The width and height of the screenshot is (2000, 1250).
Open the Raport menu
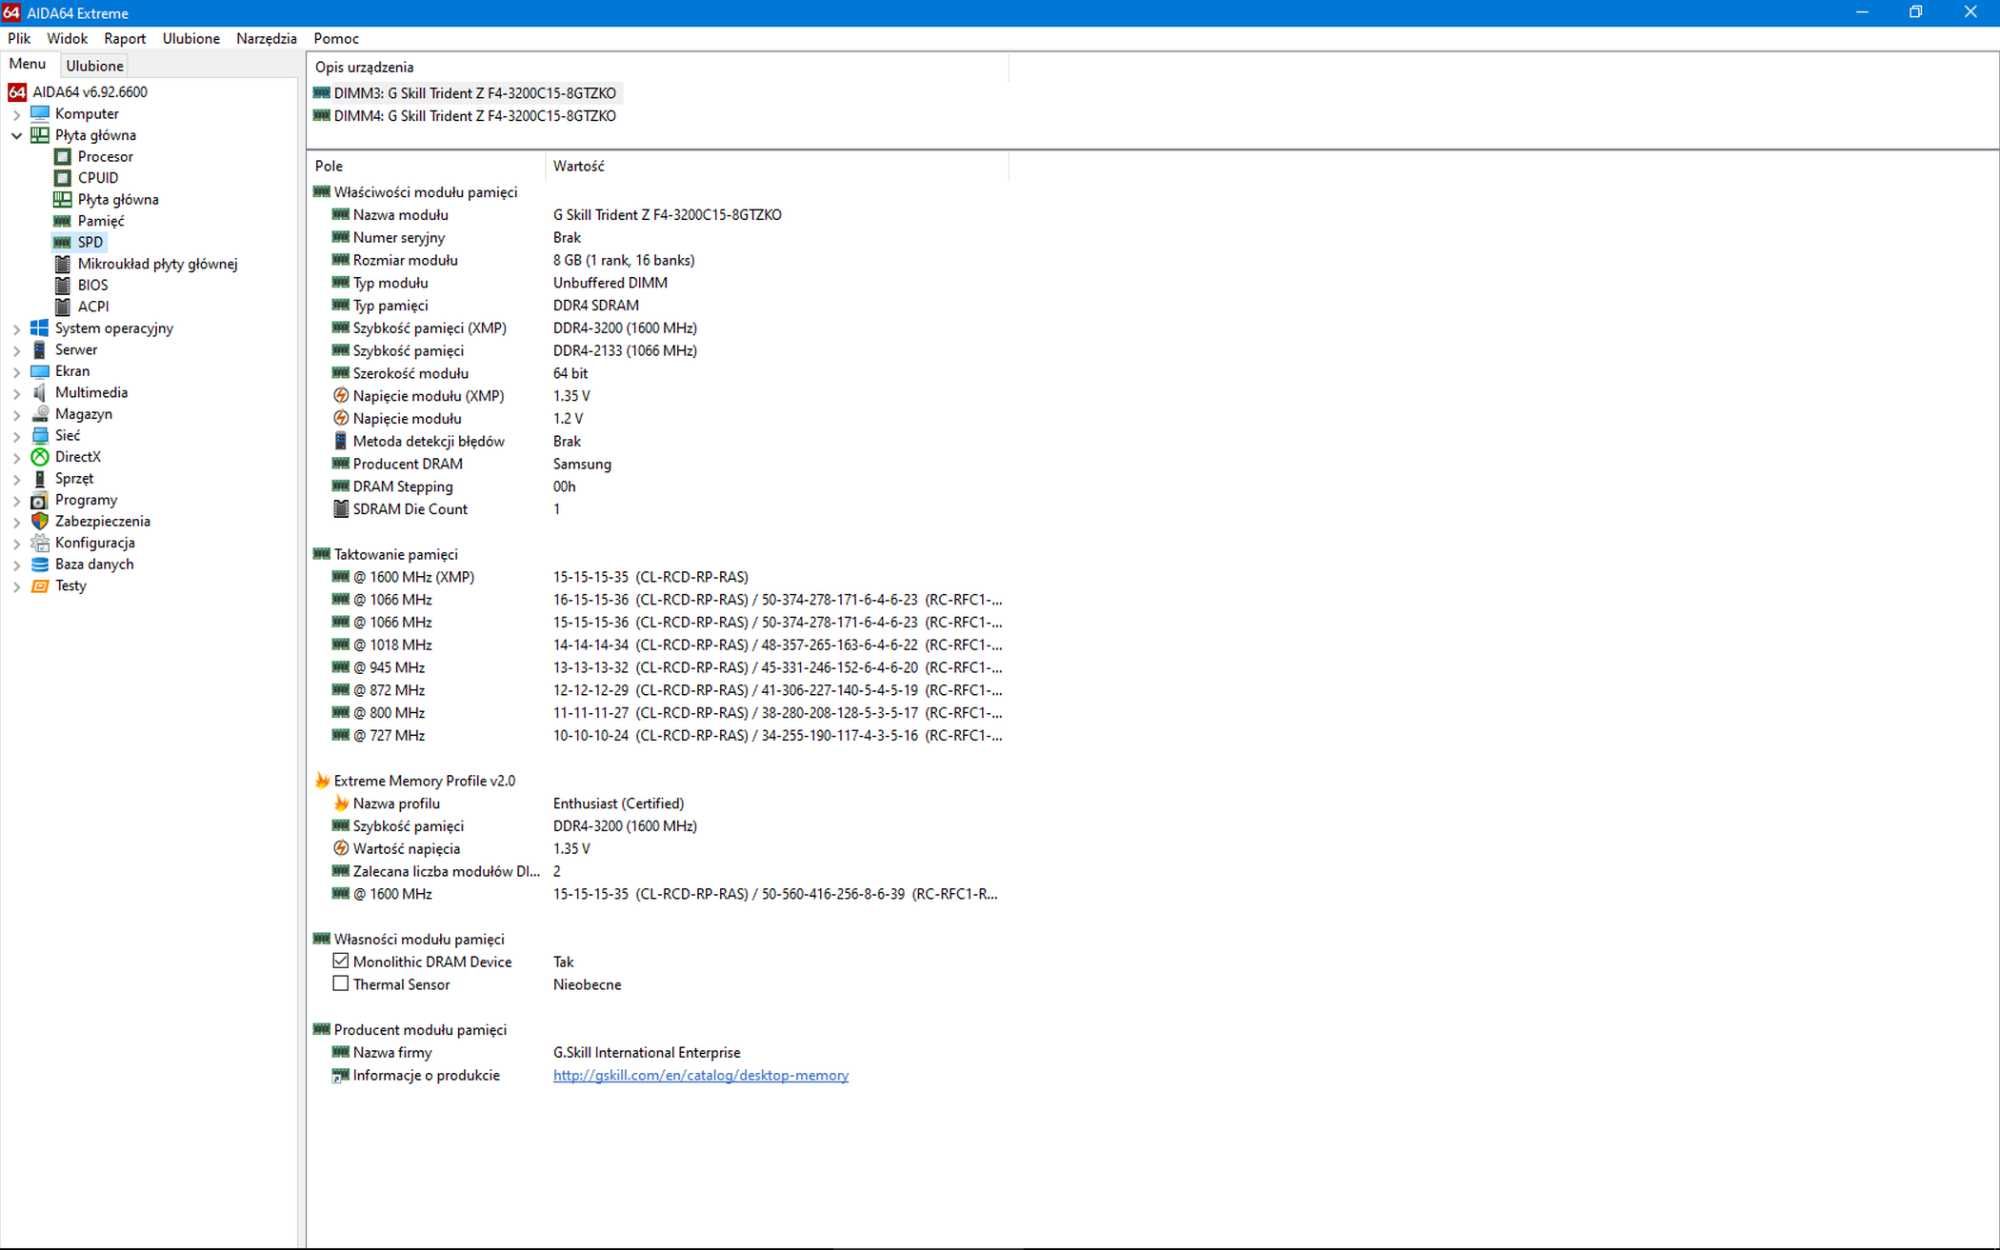pyautogui.click(x=125, y=38)
